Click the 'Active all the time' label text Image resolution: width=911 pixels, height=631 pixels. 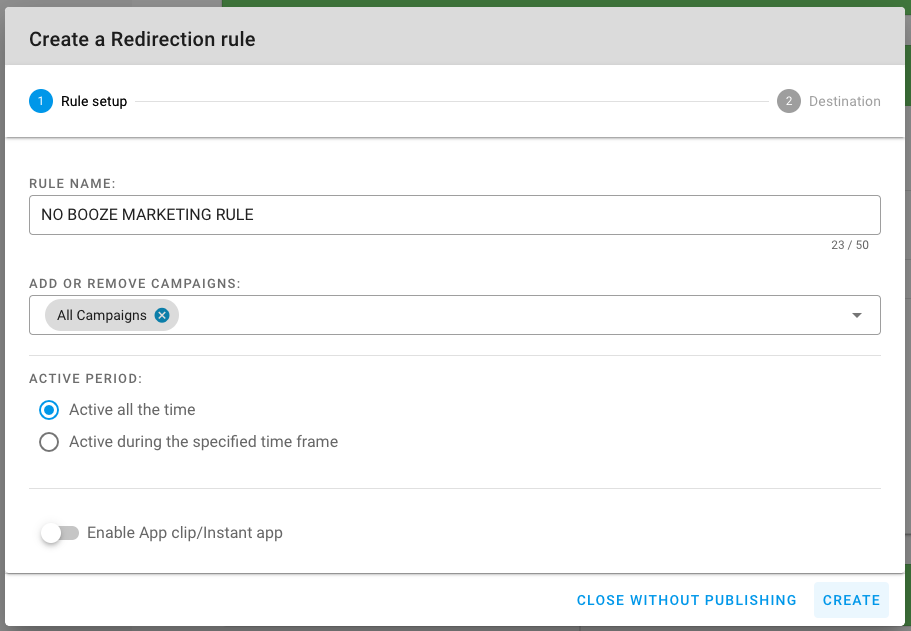point(132,410)
